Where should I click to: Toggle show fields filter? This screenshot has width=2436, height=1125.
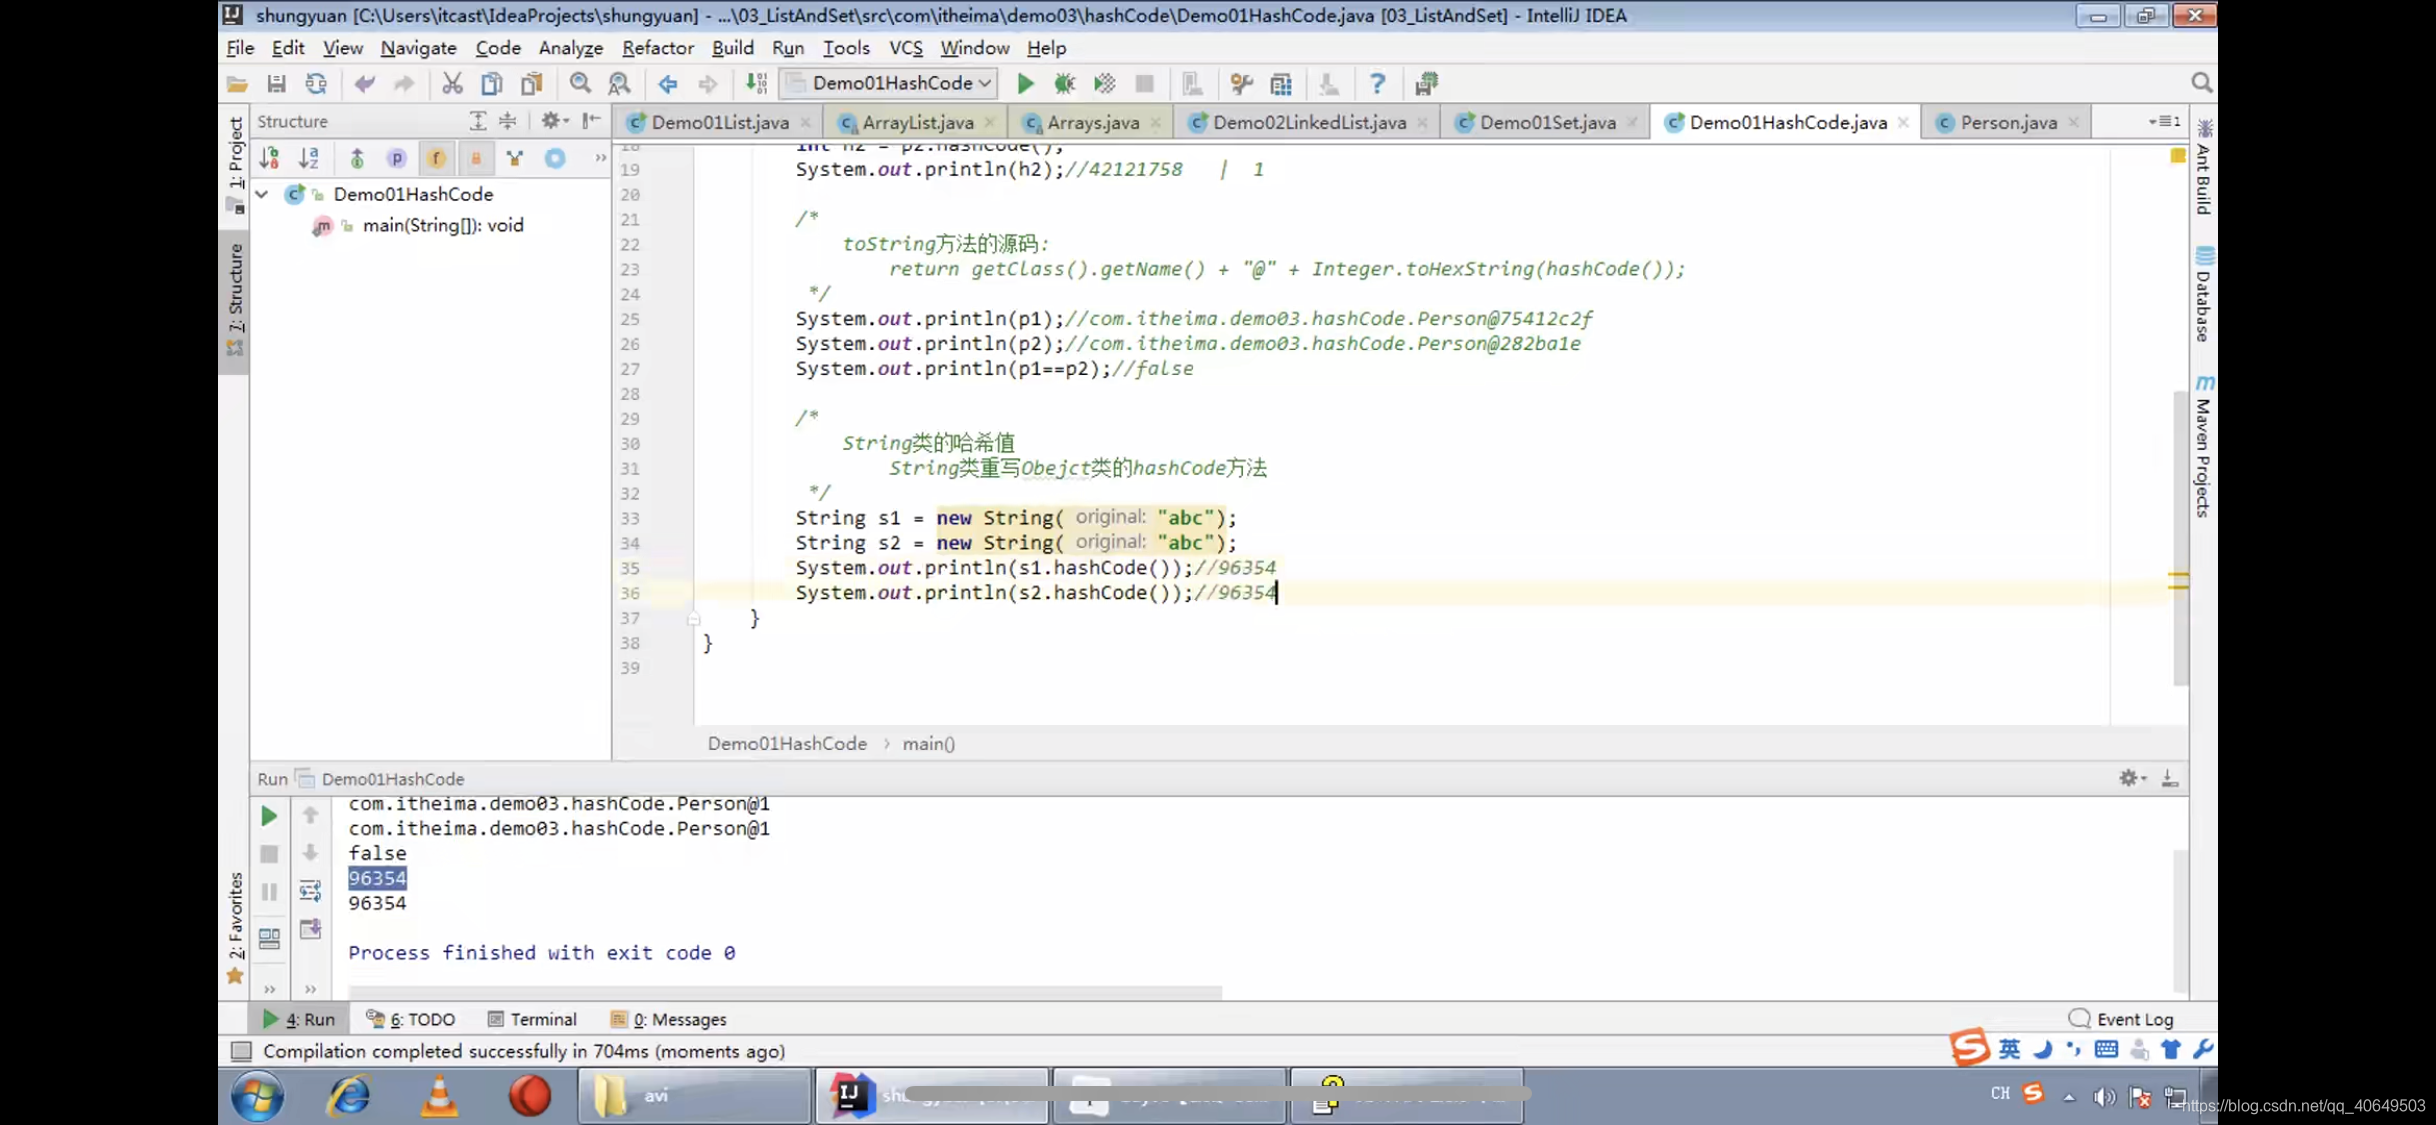pos(436,158)
